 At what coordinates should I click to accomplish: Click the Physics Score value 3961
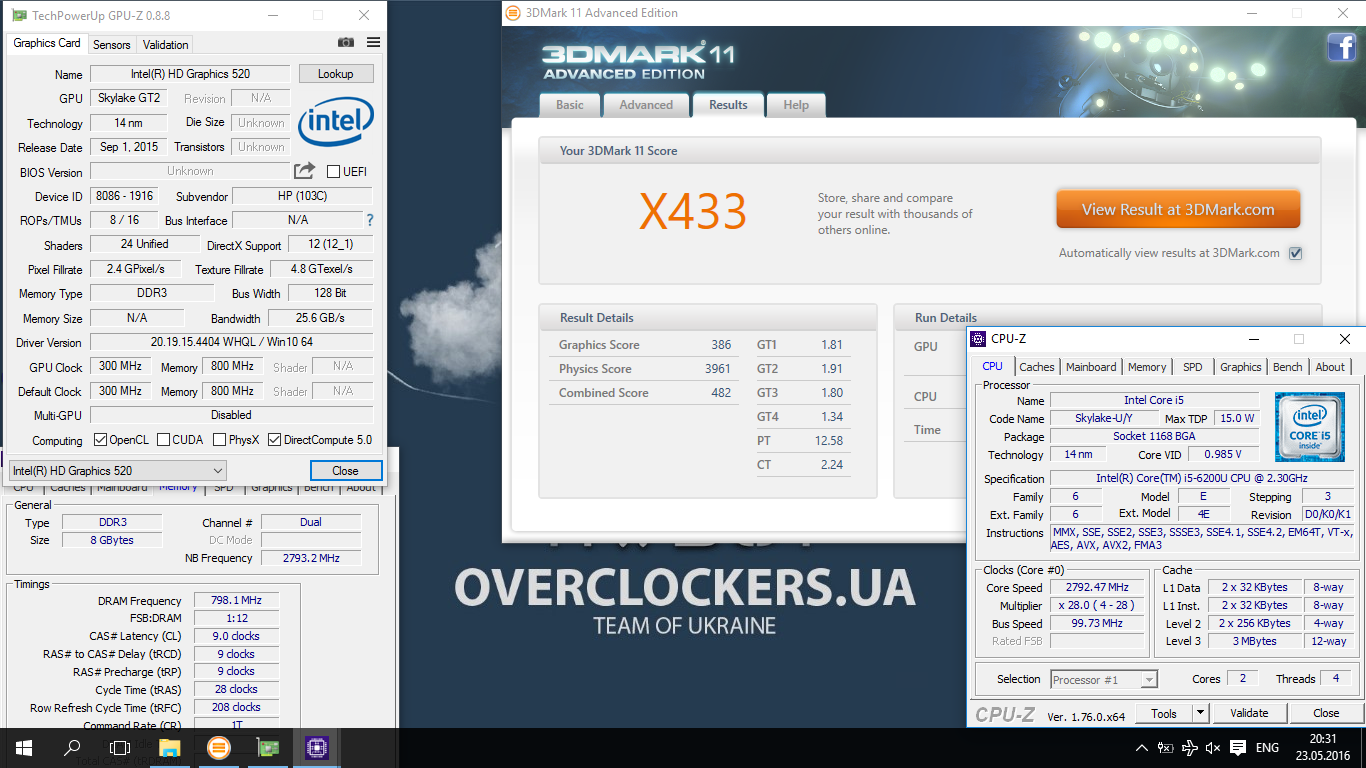click(x=718, y=369)
